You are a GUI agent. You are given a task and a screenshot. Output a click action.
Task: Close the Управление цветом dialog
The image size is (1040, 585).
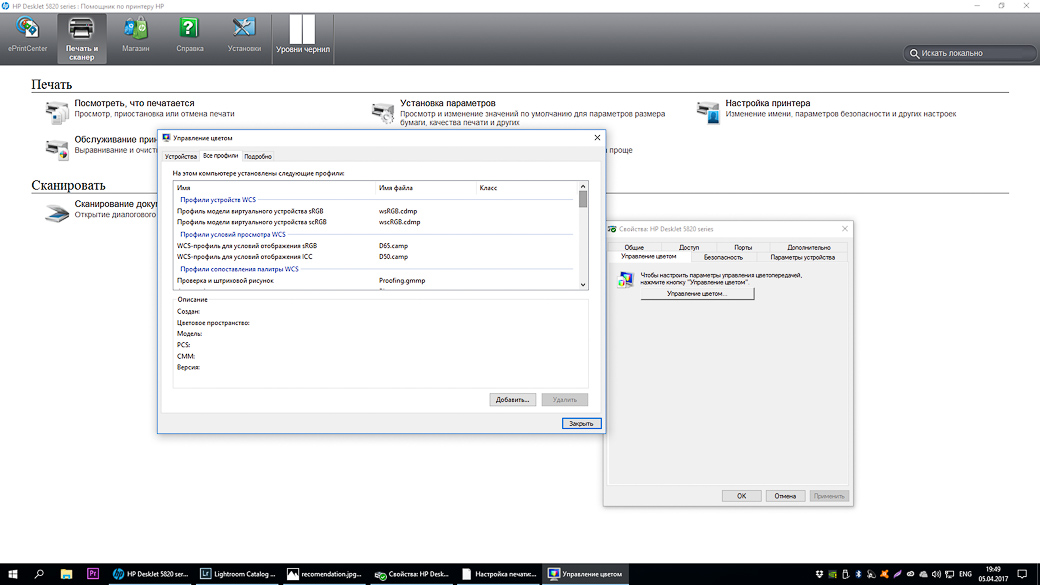pos(597,138)
